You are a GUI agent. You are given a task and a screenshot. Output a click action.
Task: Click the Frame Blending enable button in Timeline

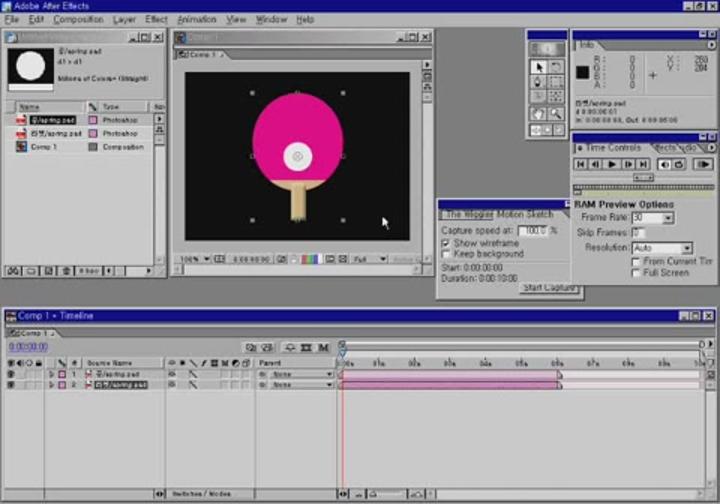[x=306, y=347]
